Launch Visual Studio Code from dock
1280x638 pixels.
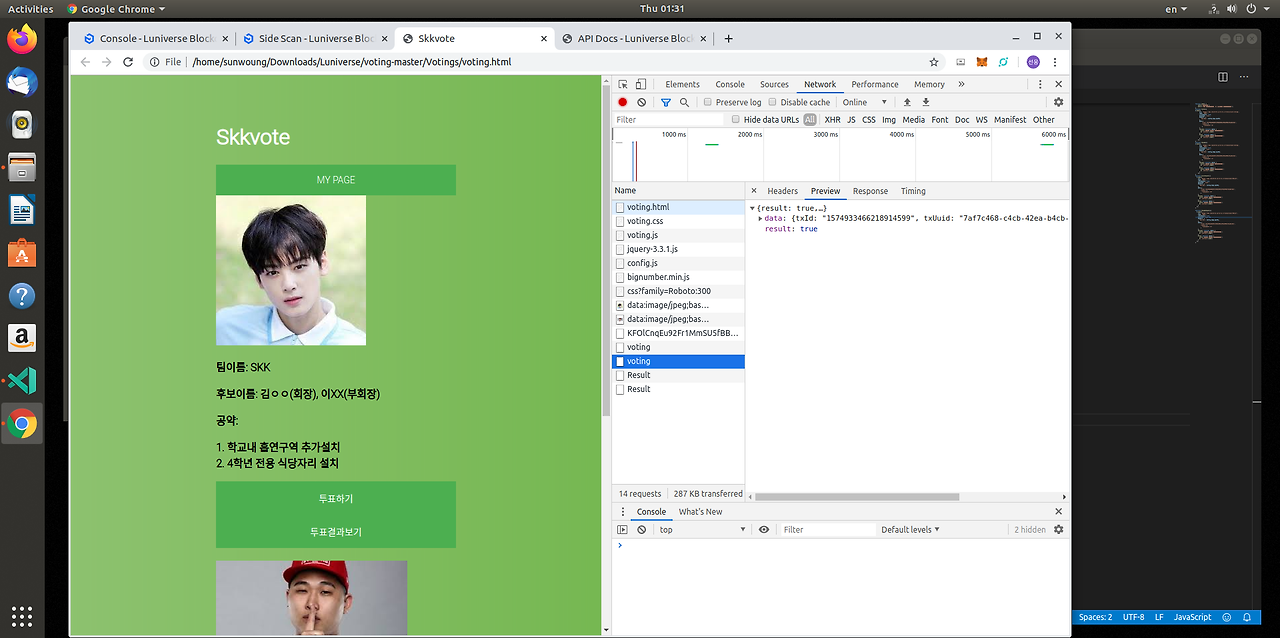(x=21, y=381)
